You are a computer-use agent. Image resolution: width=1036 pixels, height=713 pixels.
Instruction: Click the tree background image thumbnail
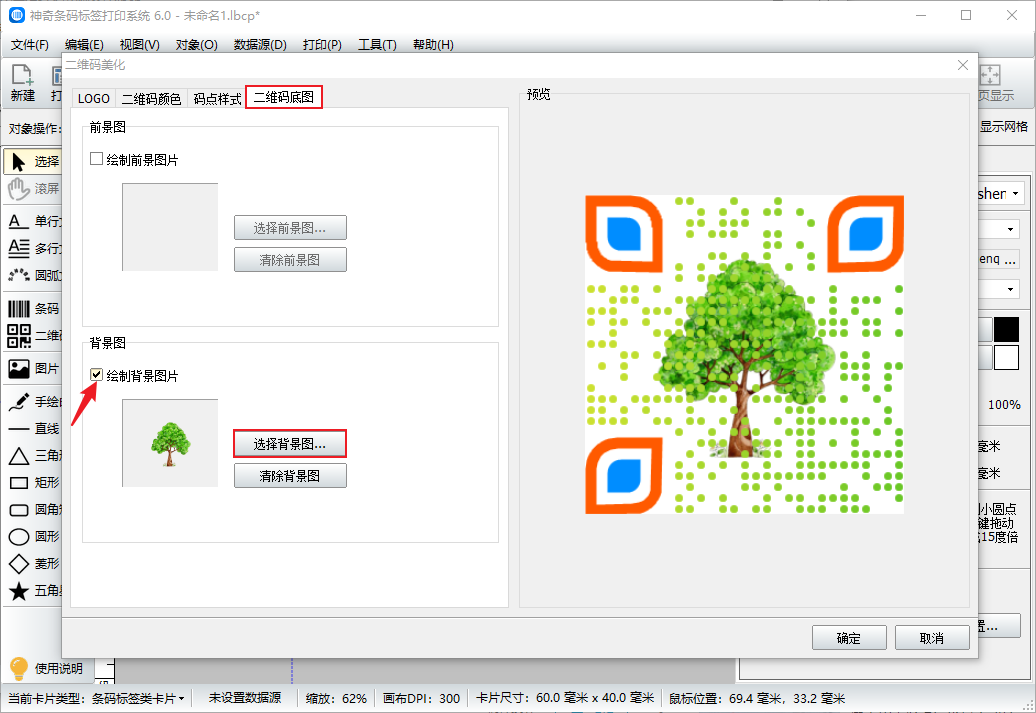tap(170, 443)
